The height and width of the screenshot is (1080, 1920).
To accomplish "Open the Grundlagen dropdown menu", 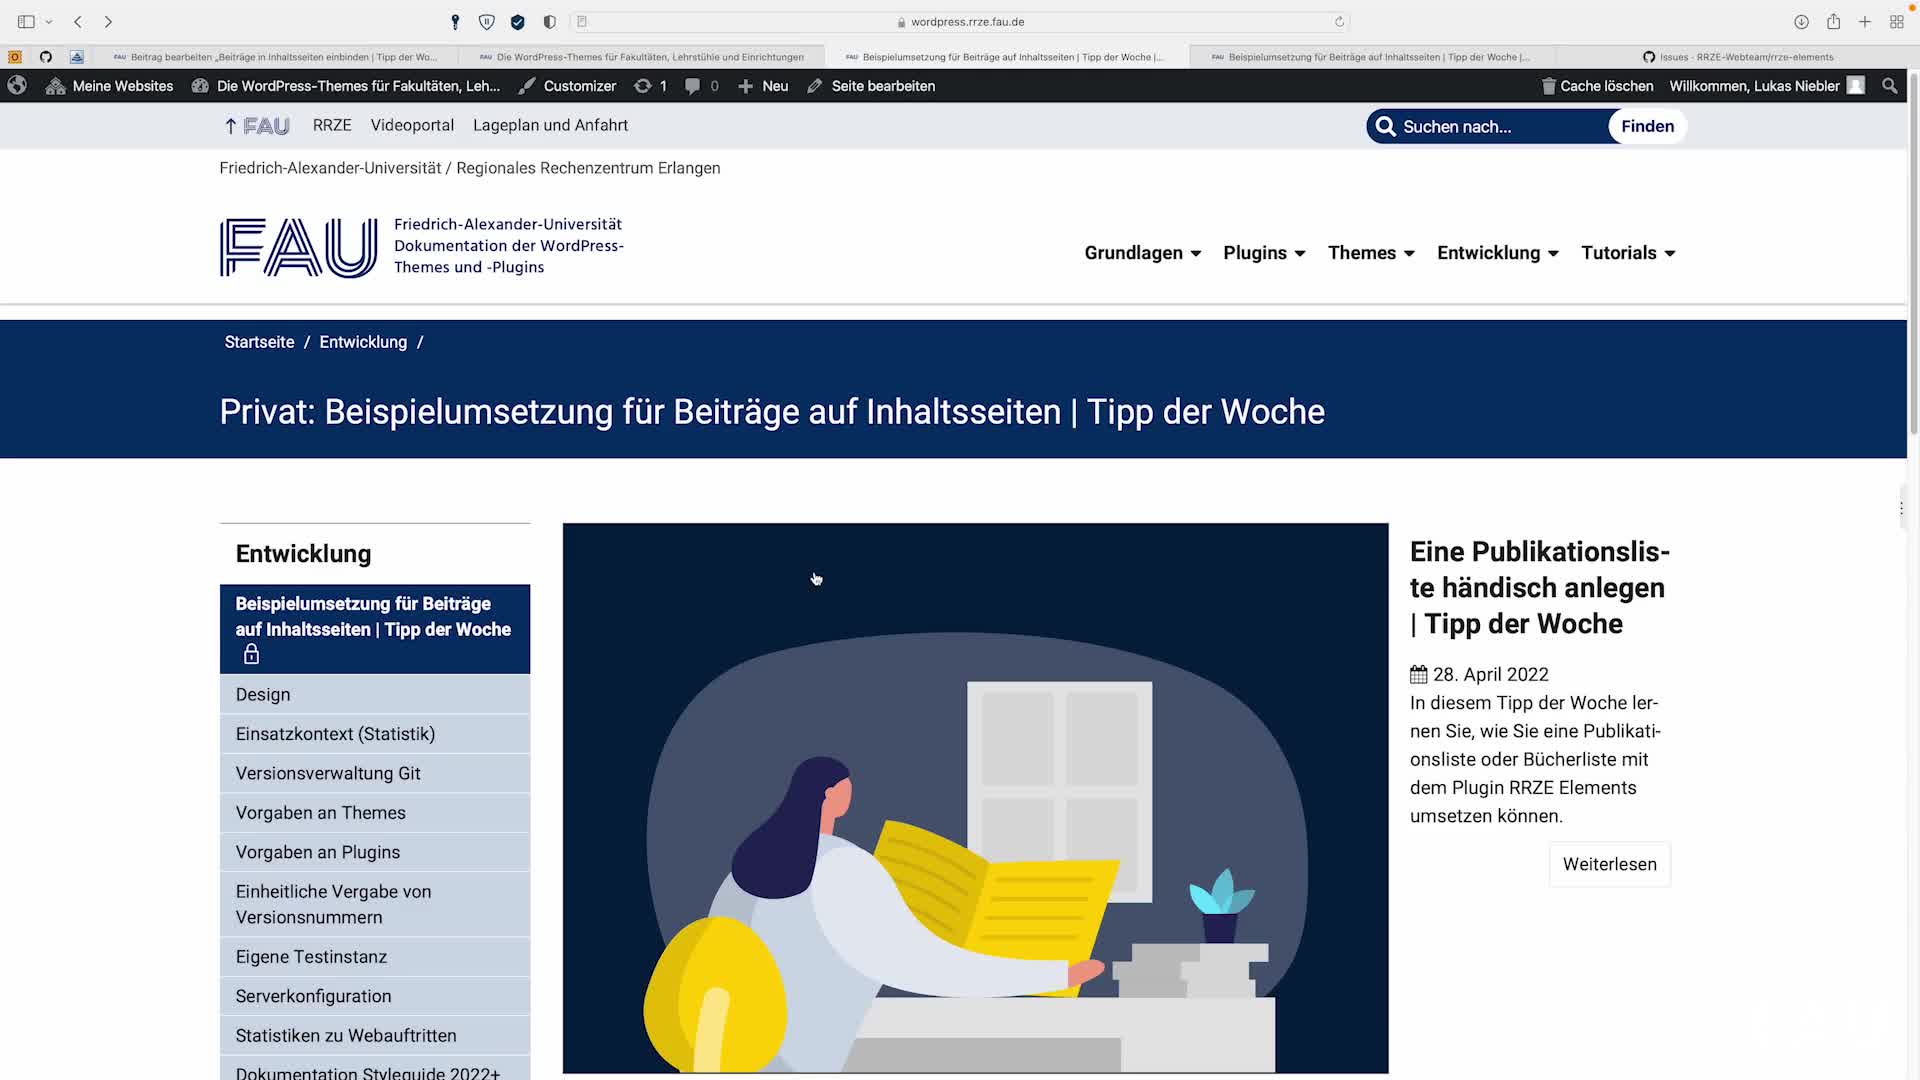I will click(x=1143, y=253).
